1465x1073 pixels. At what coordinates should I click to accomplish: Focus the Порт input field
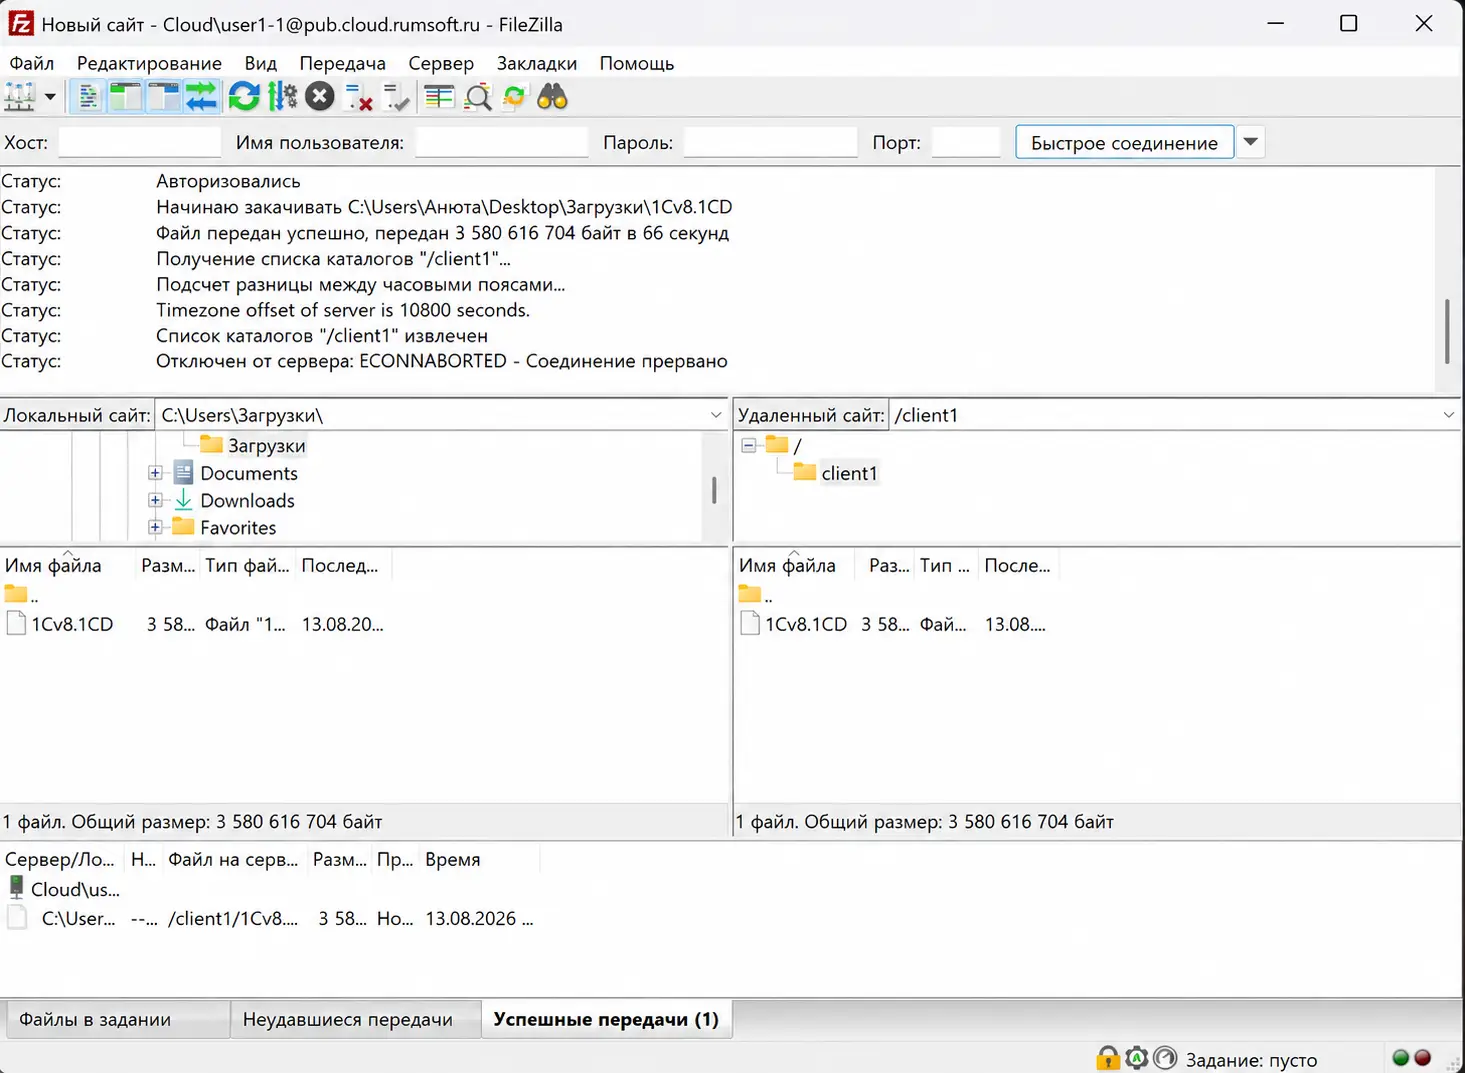click(x=965, y=142)
